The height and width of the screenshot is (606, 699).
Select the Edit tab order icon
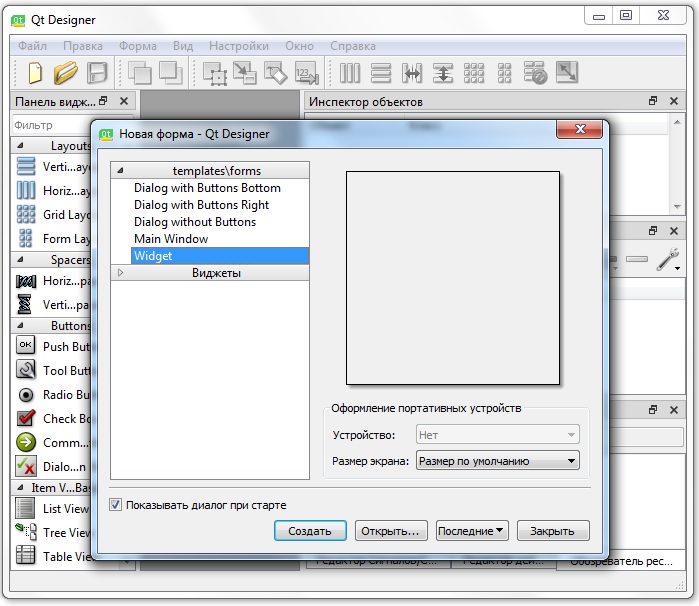(x=307, y=73)
